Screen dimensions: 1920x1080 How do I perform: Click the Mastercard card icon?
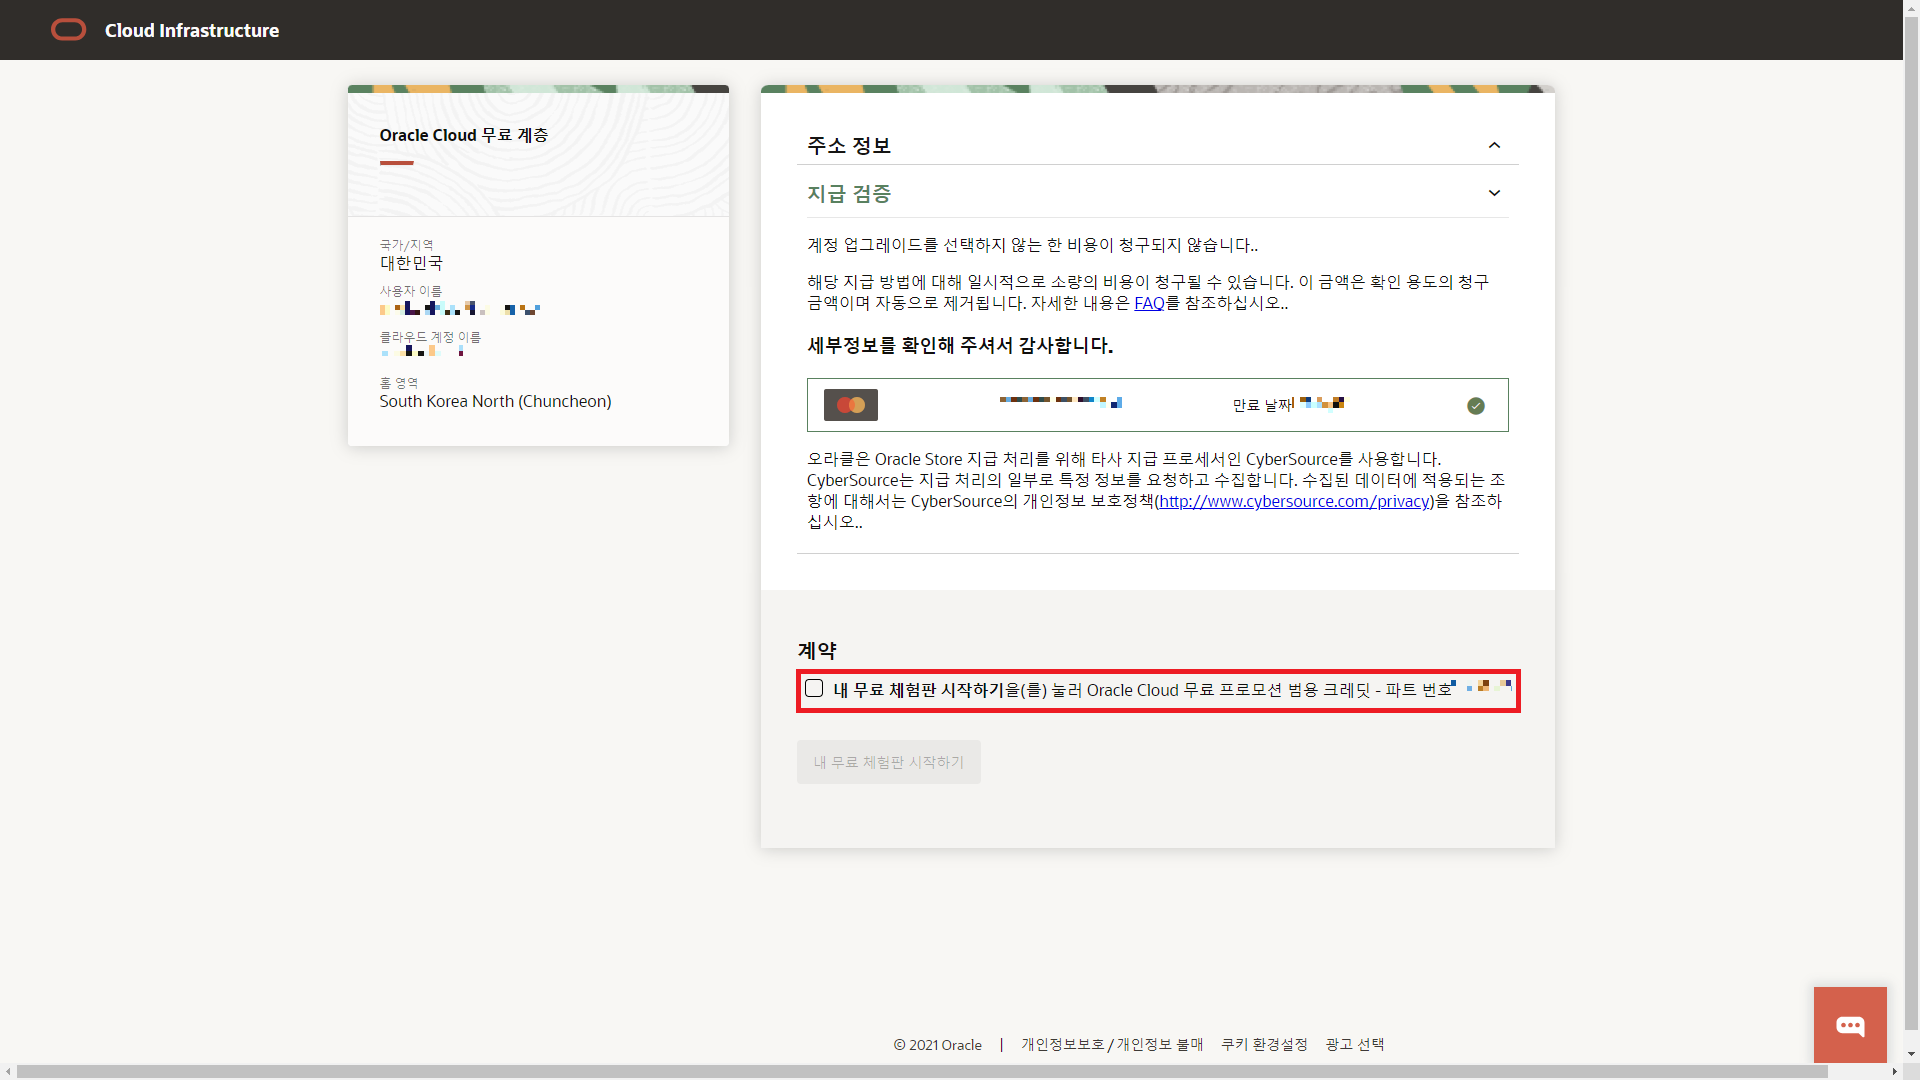point(850,405)
